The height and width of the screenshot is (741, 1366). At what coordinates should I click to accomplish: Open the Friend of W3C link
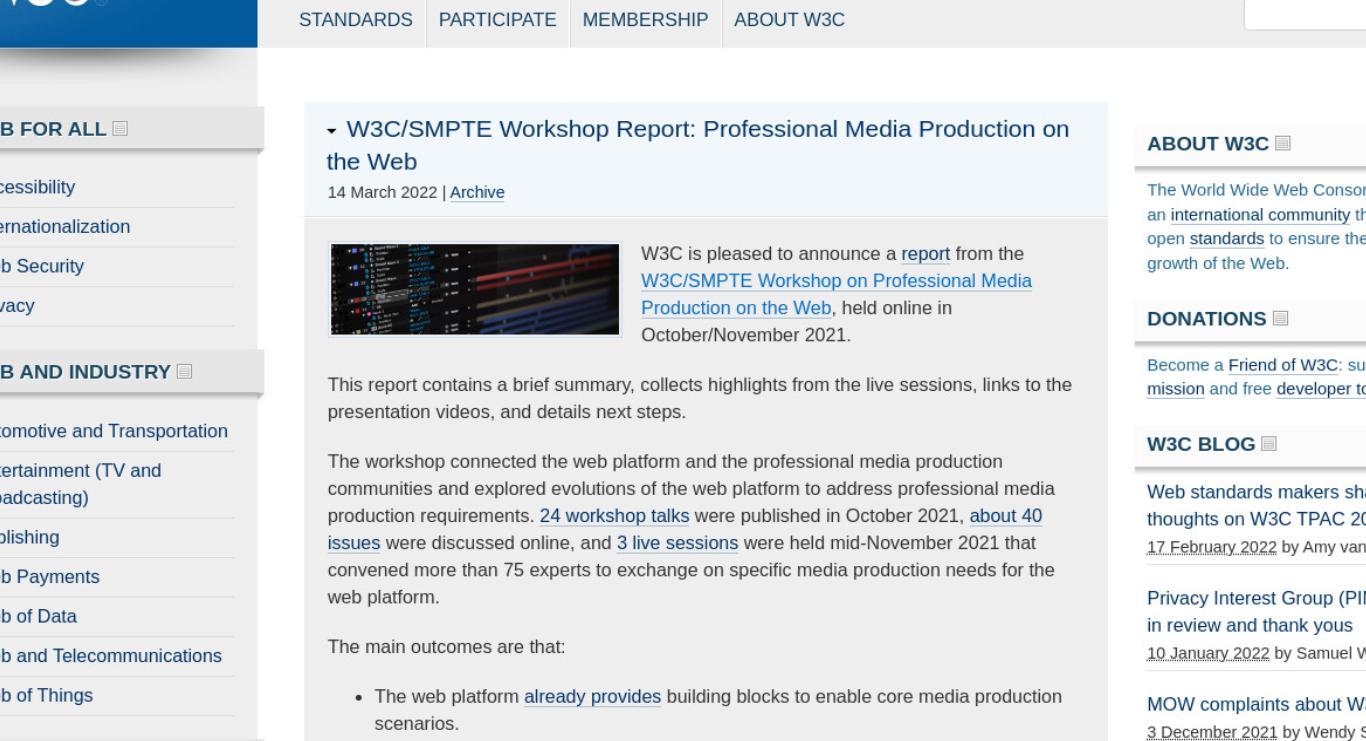[1283, 365]
